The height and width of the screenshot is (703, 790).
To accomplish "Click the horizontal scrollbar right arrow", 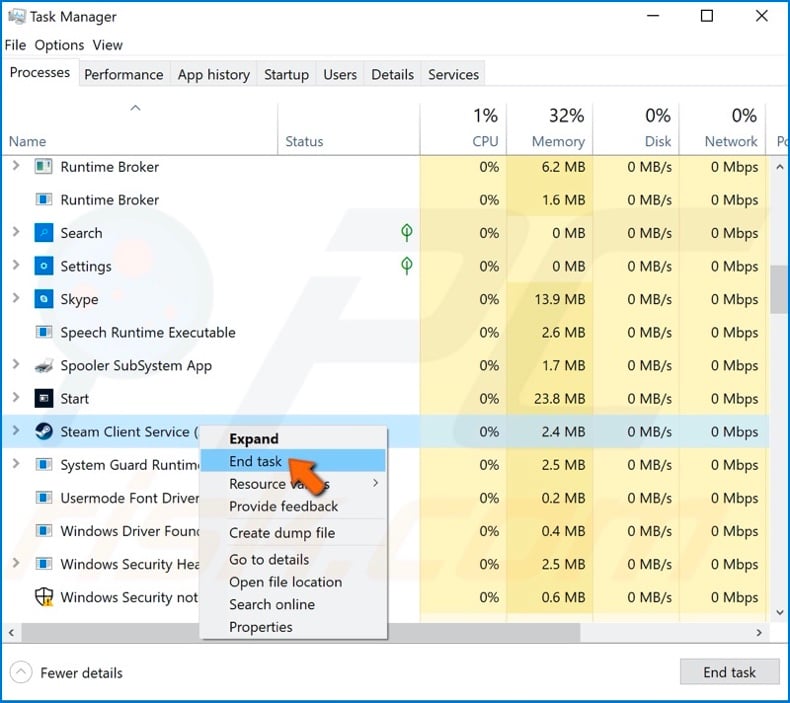I will coord(759,632).
